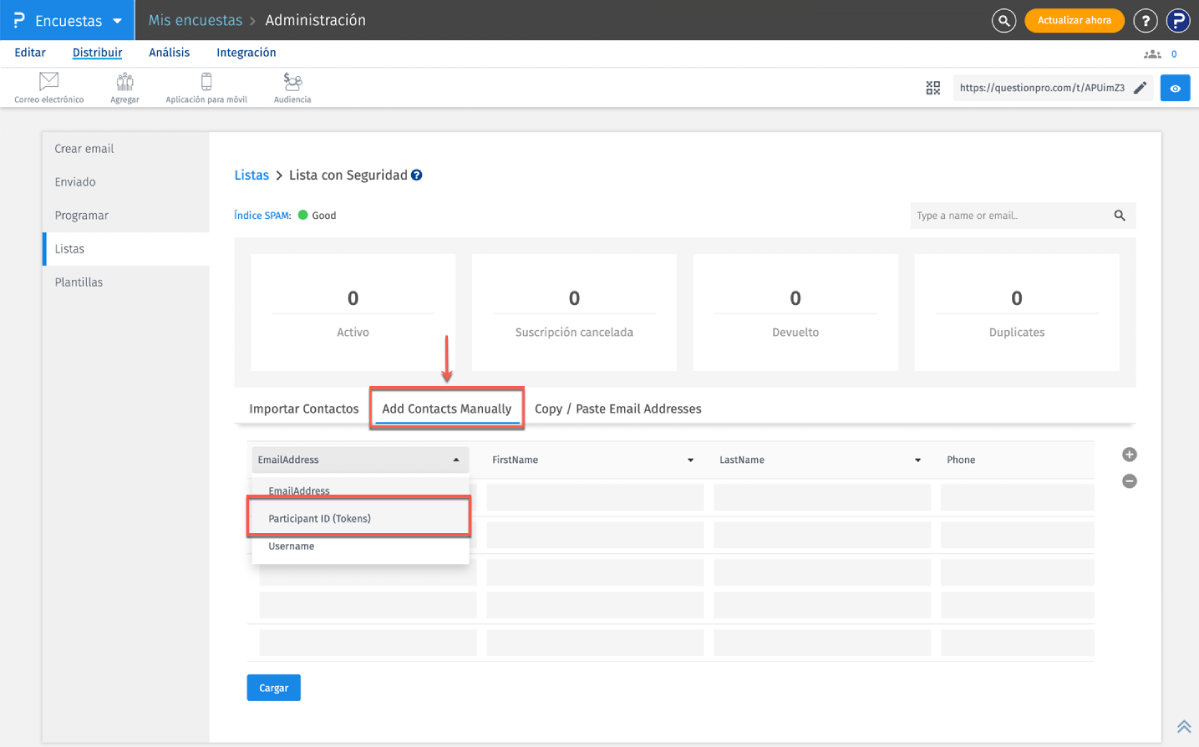Open the help question mark icon
The height and width of the screenshot is (747, 1199).
point(1146,20)
